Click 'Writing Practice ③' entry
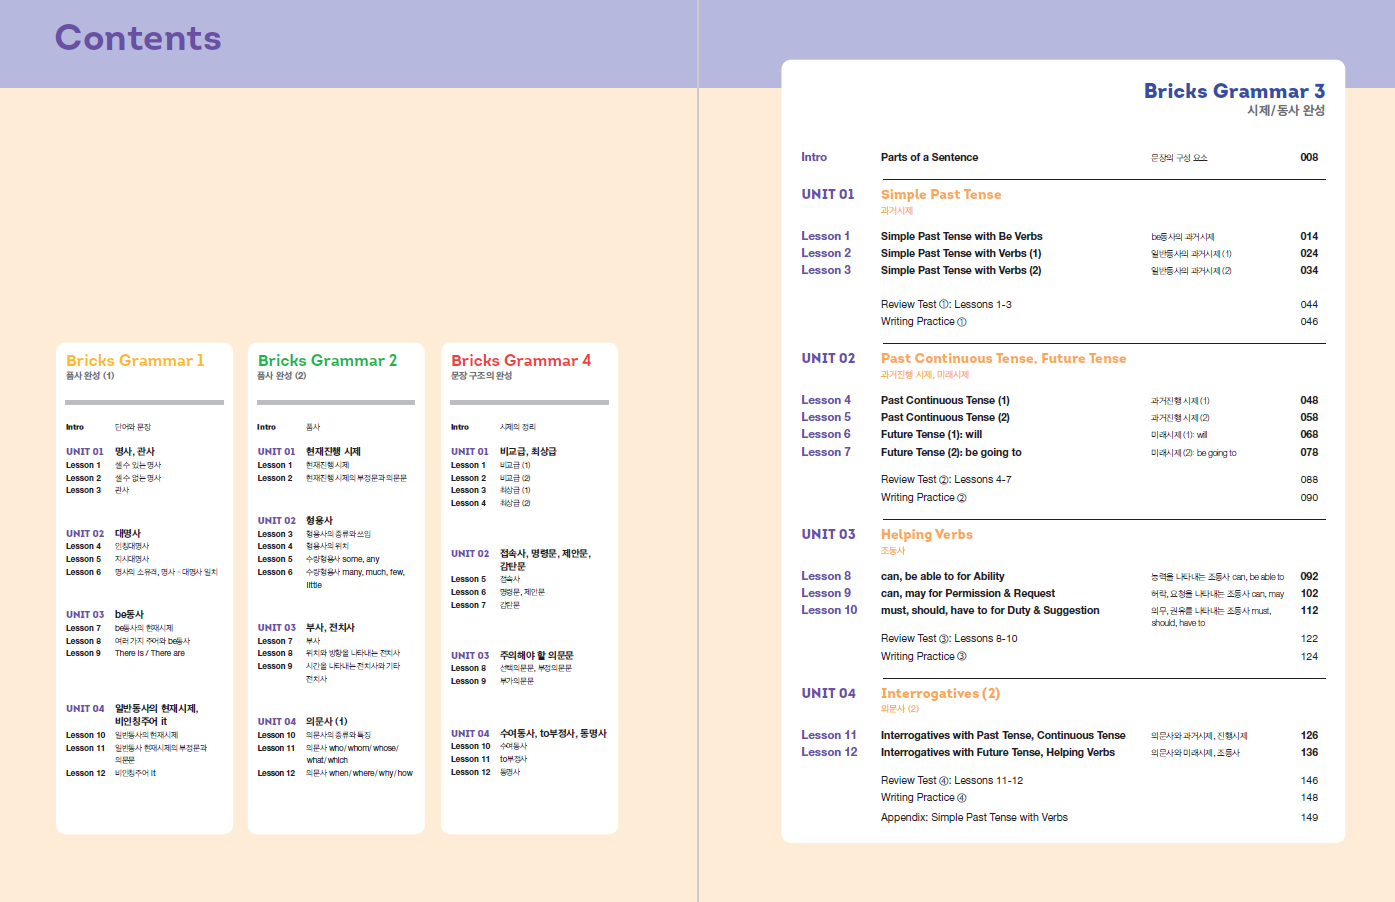Image resolution: width=1395 pixels, height=902 pixels. pyautogui.click(x=923, y=656)
